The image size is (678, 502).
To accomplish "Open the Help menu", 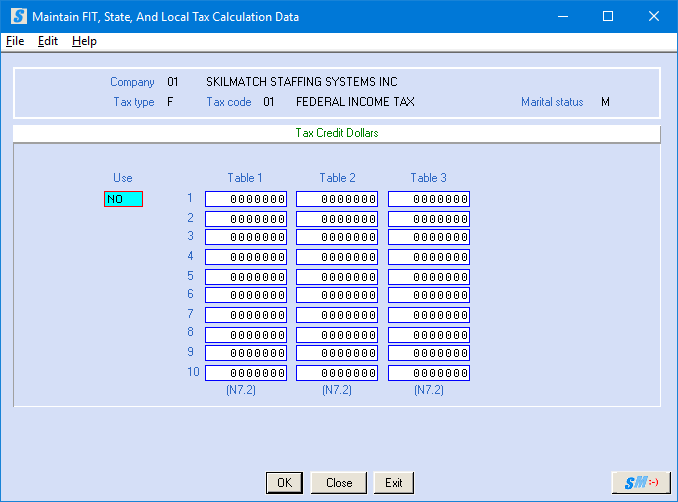I will (84, 41).
